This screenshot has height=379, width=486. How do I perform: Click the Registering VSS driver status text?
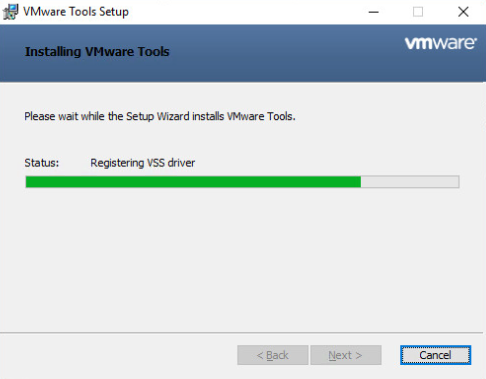(143, 163)
